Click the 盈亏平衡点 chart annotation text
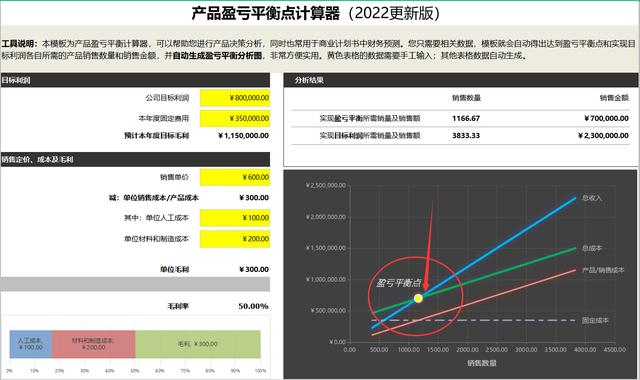The image size is (640, 380). click(398, 283)
